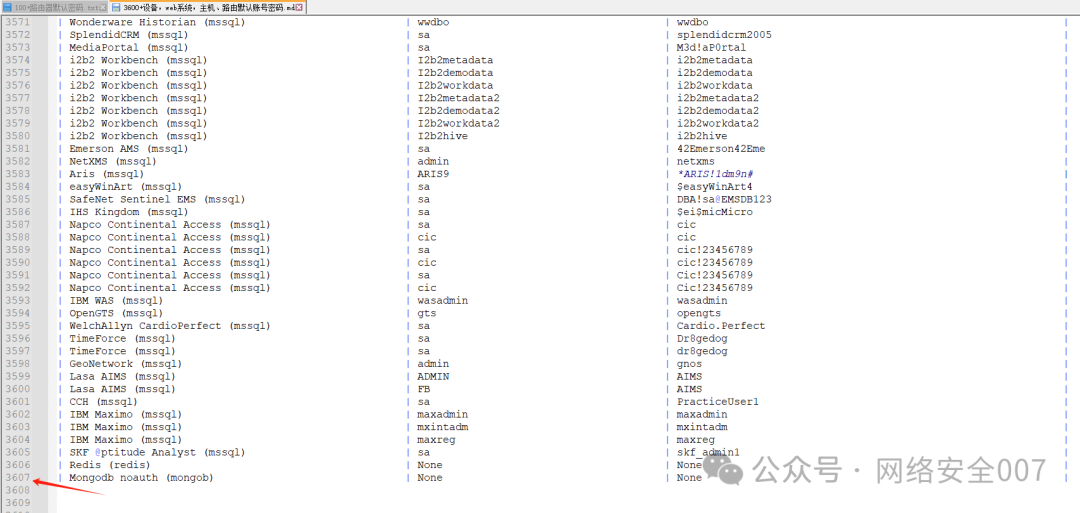1080x513 pixels.
Task: Click the username "ADMIN" in Lasa AIMS row
Action: (433, 377)
